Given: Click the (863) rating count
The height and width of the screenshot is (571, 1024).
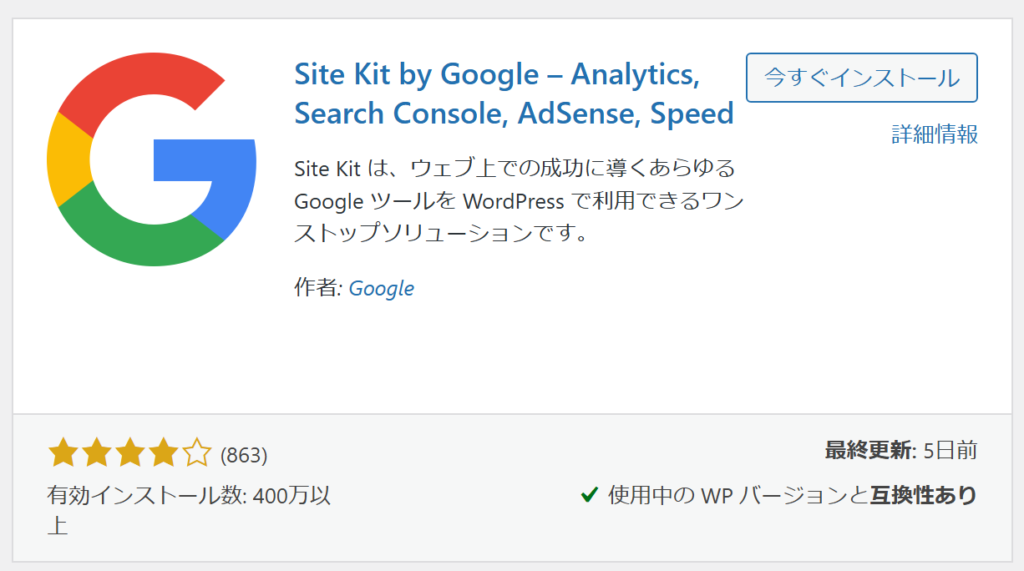Looking at the screenshot, I should (x=244, y=456).
